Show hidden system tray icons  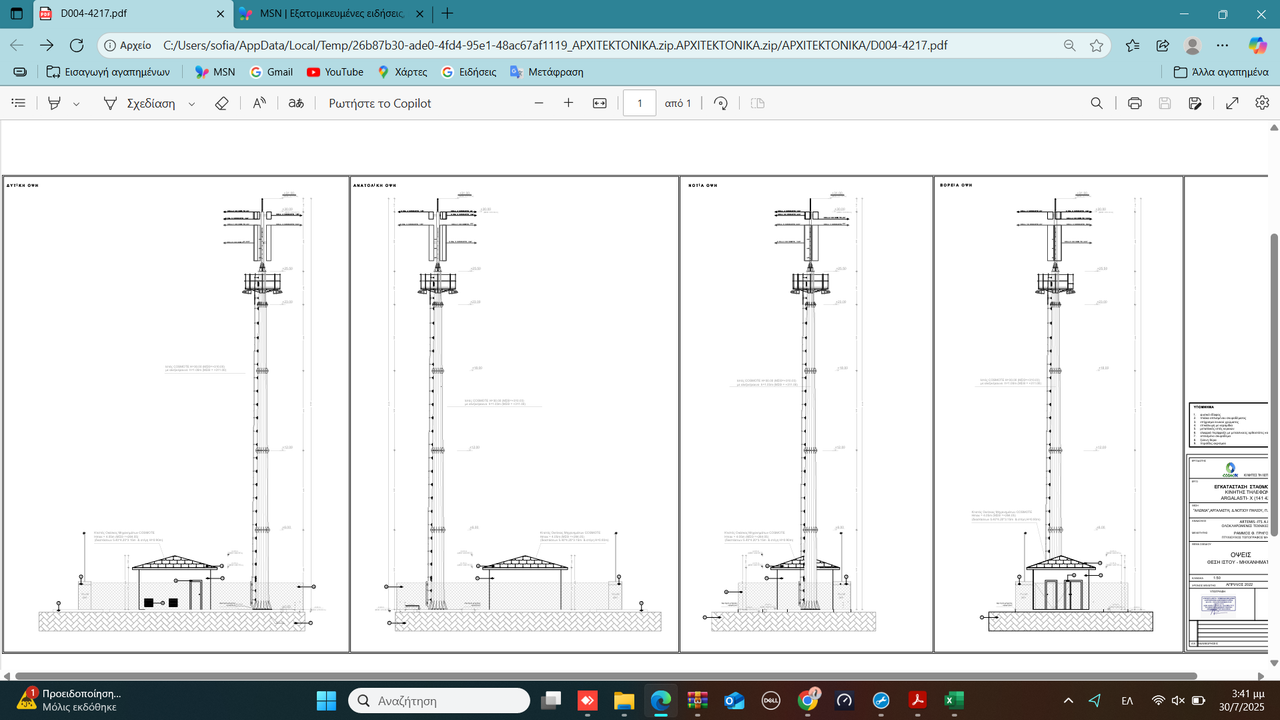[1069, 700]
